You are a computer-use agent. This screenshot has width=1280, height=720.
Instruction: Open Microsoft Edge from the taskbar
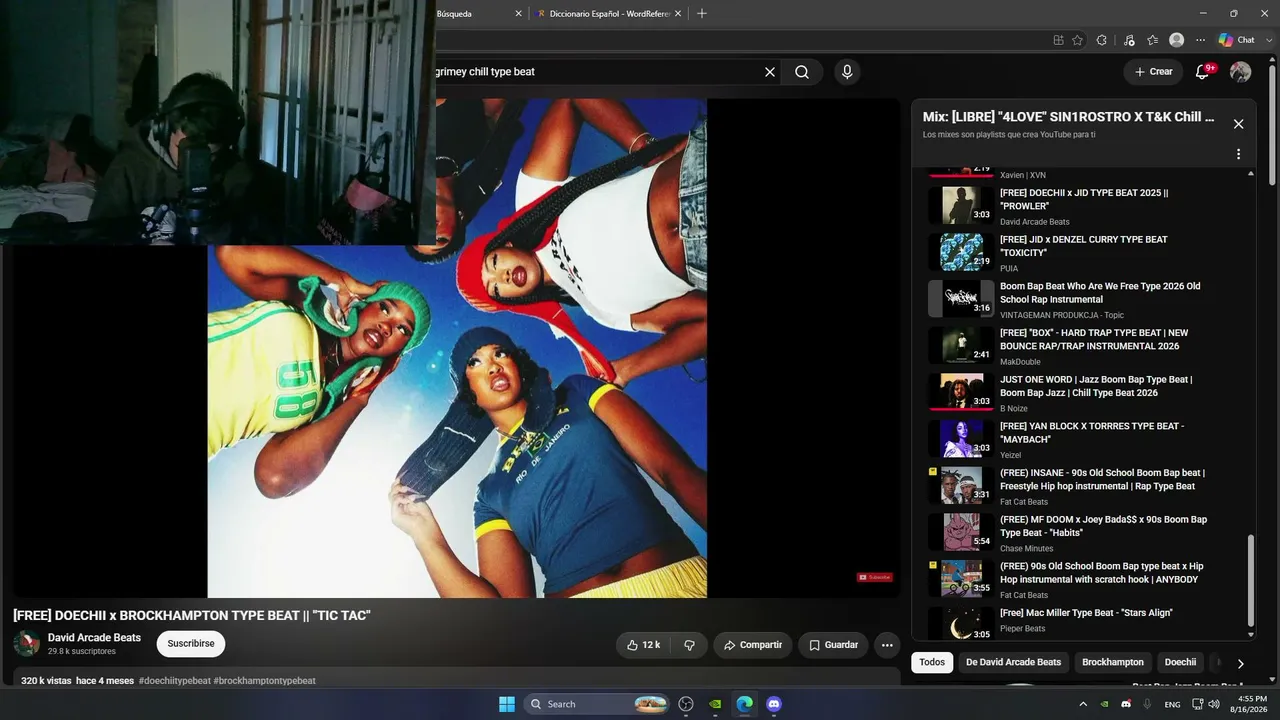click(x=744, y=704)
